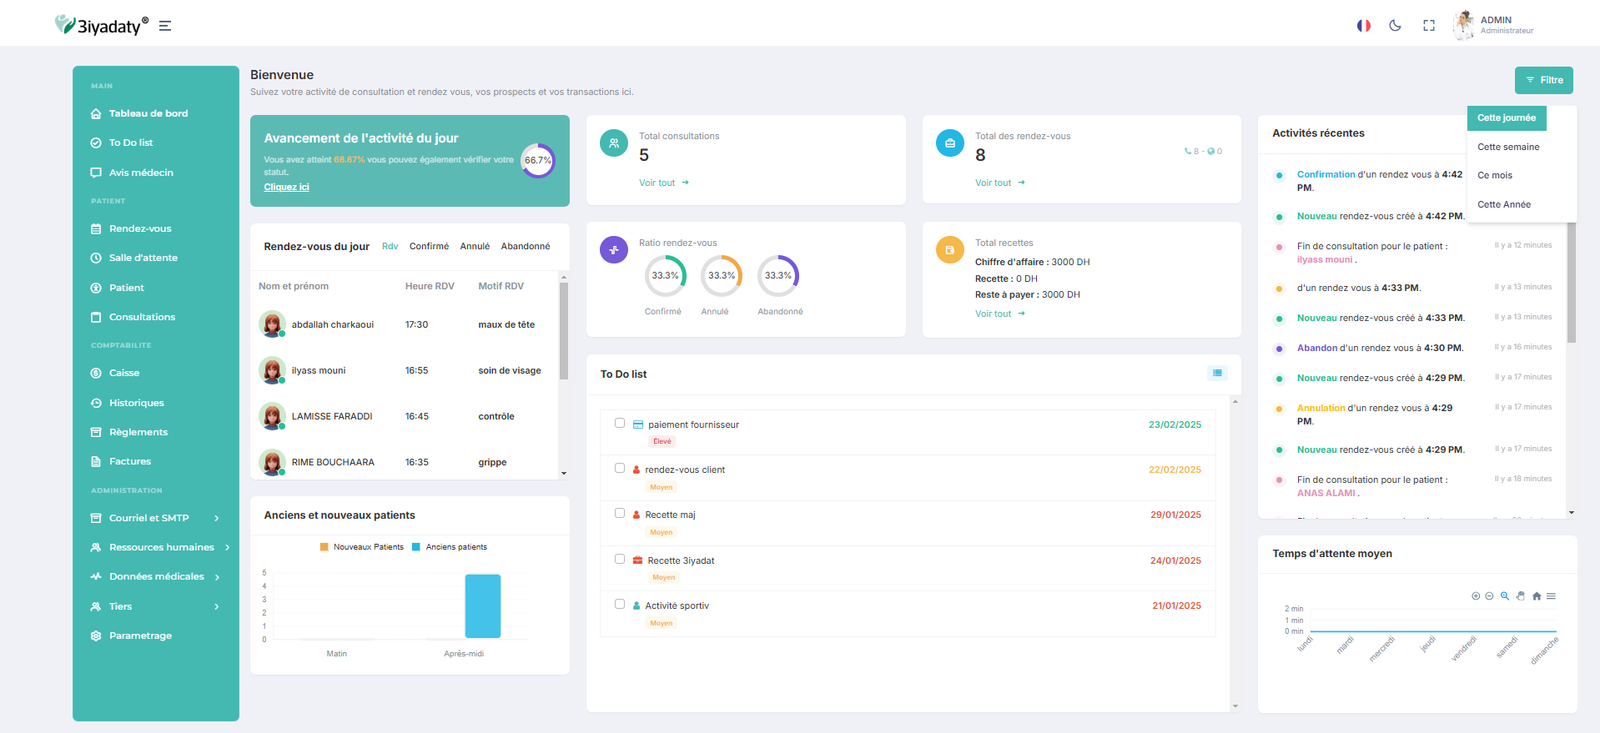Click the fullscreen icon in header
Image resolution: width=1600 pixels, height=733 pixels.
click(1429, 26)
